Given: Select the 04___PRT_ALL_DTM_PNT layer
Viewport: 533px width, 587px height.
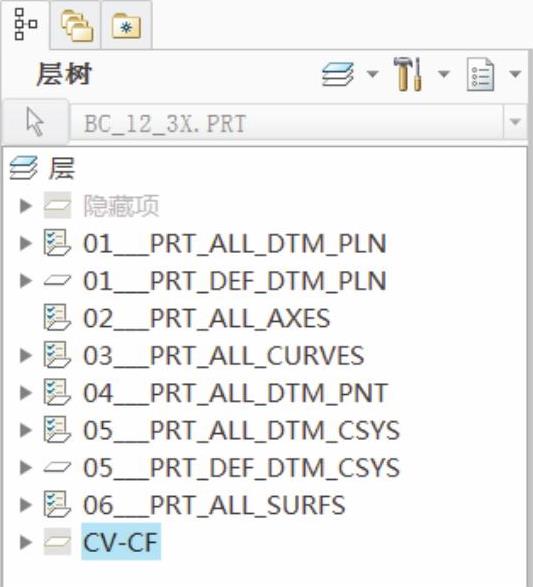Looking at the screenshot, I should pos(235,393).
